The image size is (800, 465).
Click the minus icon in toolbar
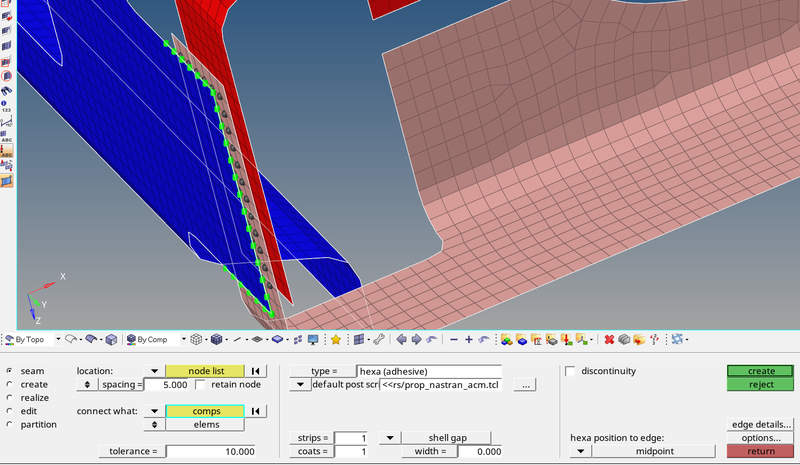454,340
